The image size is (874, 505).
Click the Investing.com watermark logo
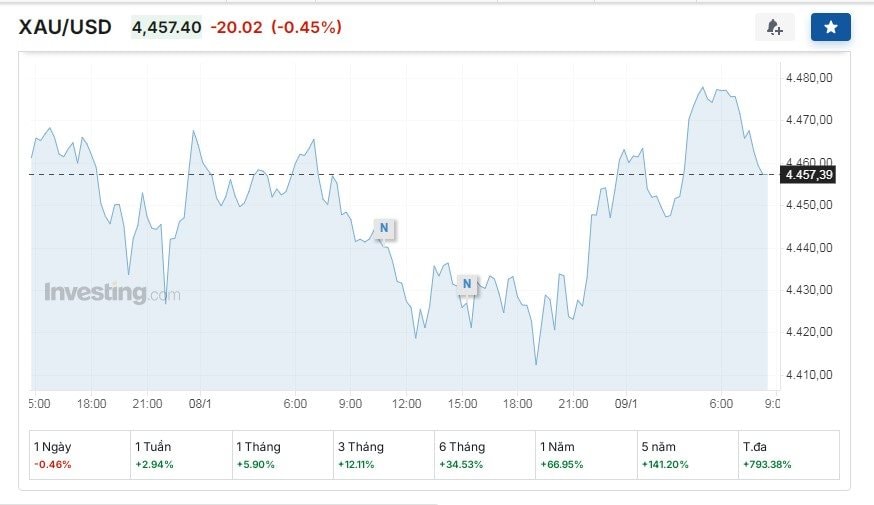pyautogui.click(x=112, y=293)
